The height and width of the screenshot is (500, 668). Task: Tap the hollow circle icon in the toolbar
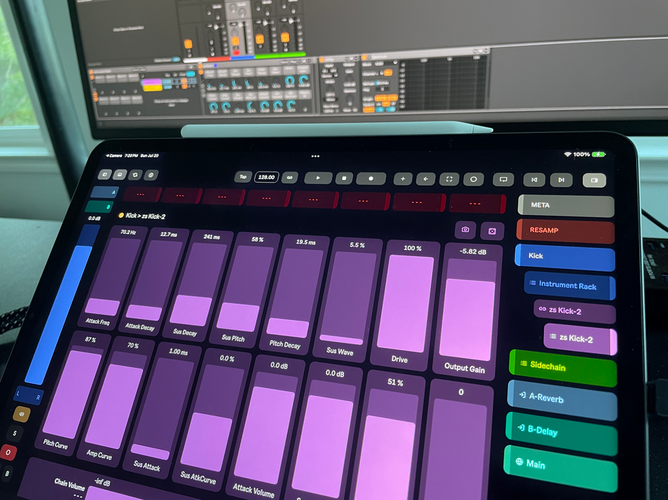coord(473,180)
